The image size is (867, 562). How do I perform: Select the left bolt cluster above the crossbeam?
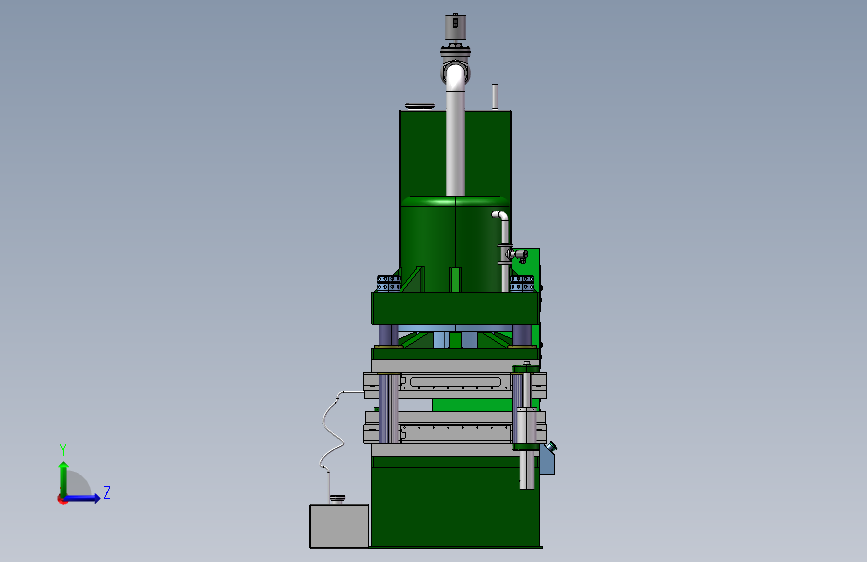[388, 283]
